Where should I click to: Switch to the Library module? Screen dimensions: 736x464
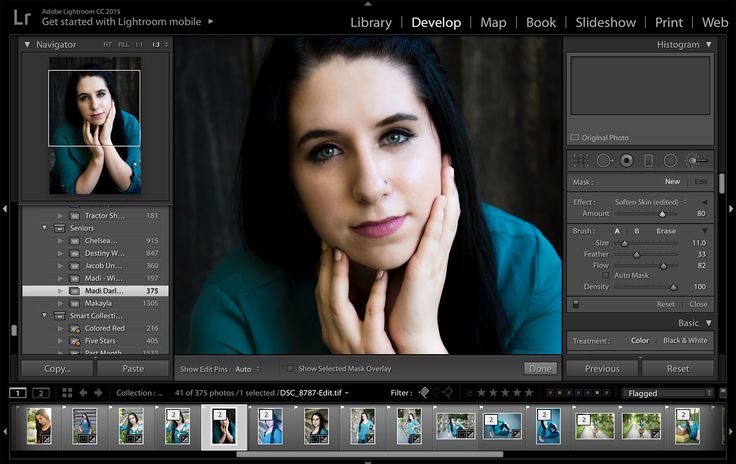click(x=371, y=22)
